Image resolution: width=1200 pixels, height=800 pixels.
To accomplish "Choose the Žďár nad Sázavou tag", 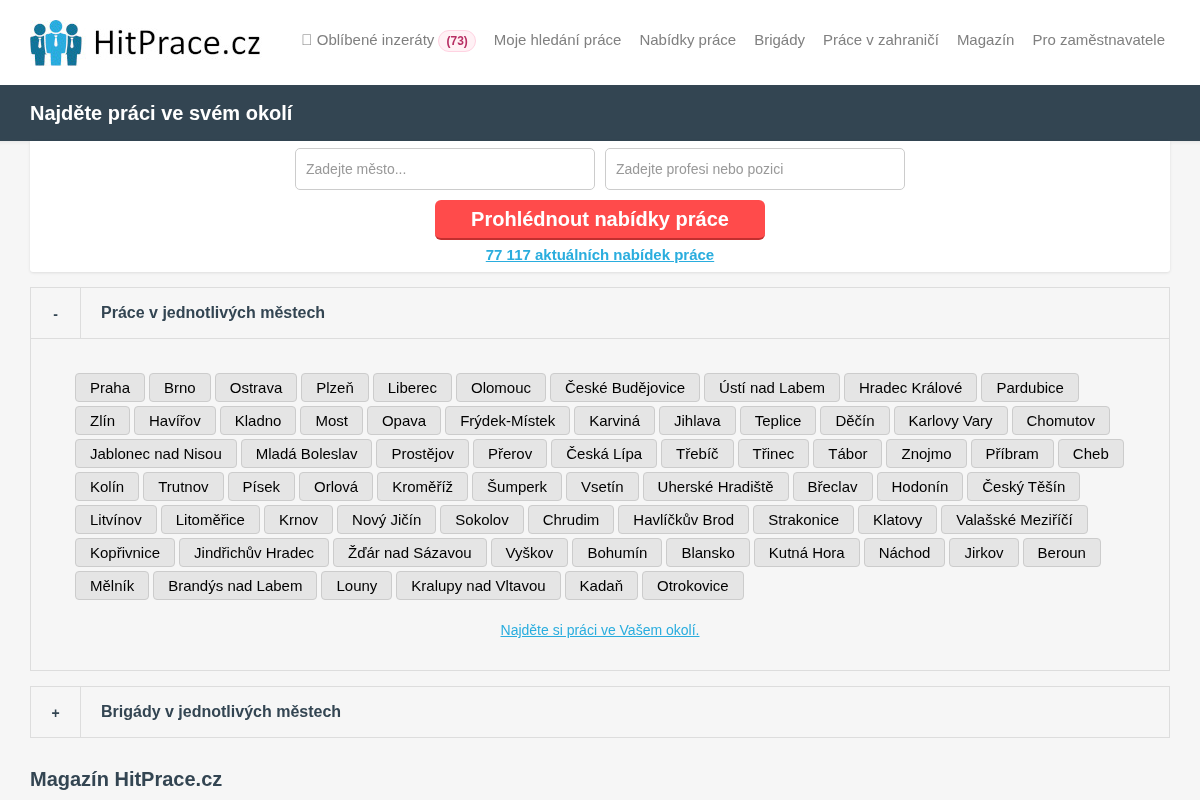I will tap(410, 553).
